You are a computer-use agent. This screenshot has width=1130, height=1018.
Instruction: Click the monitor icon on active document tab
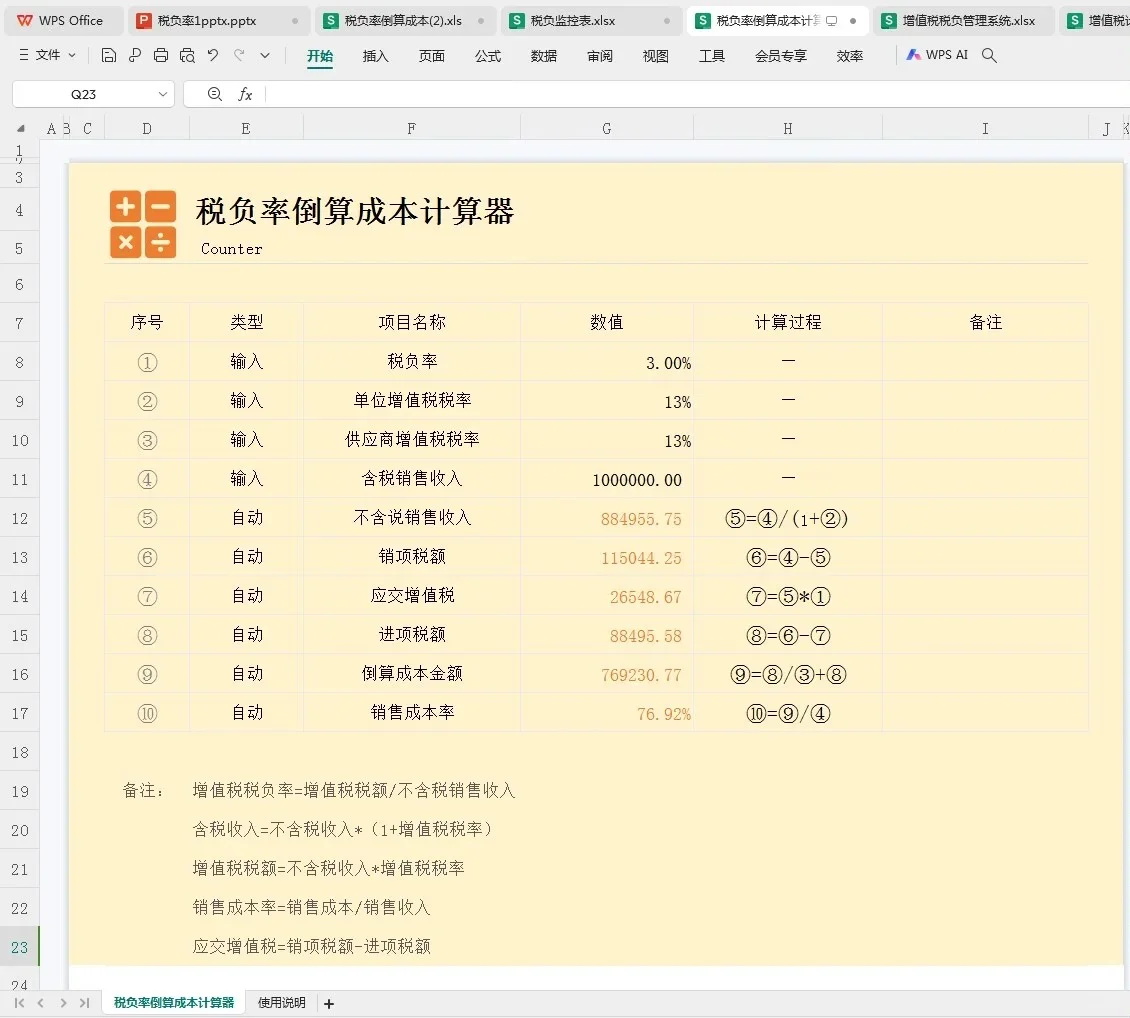(x=832, y=21)
